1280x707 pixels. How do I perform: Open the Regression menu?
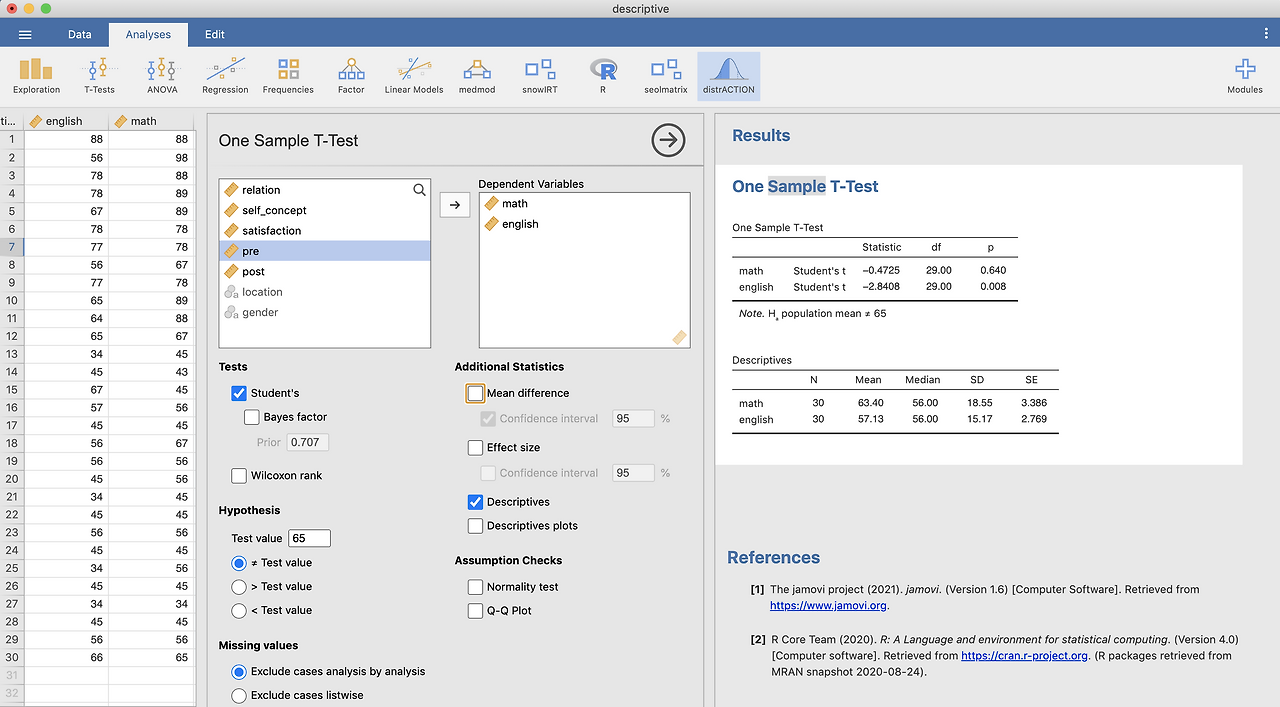coord(225,76)
